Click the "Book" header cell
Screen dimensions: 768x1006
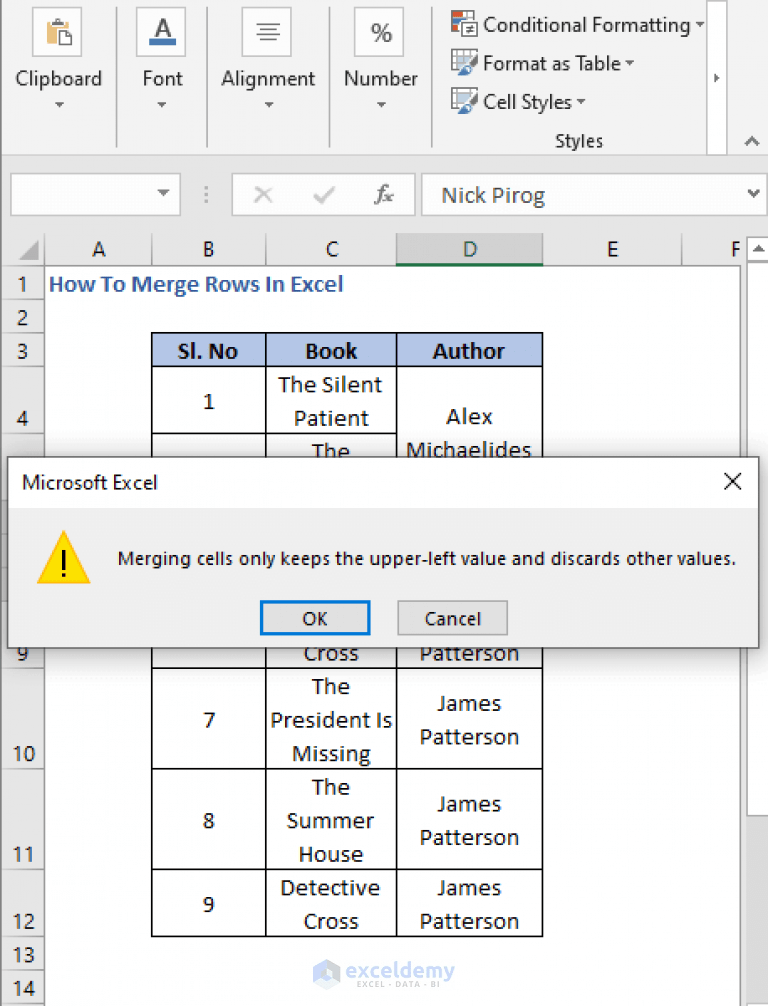pyautogui.click(x=331, y=350)
